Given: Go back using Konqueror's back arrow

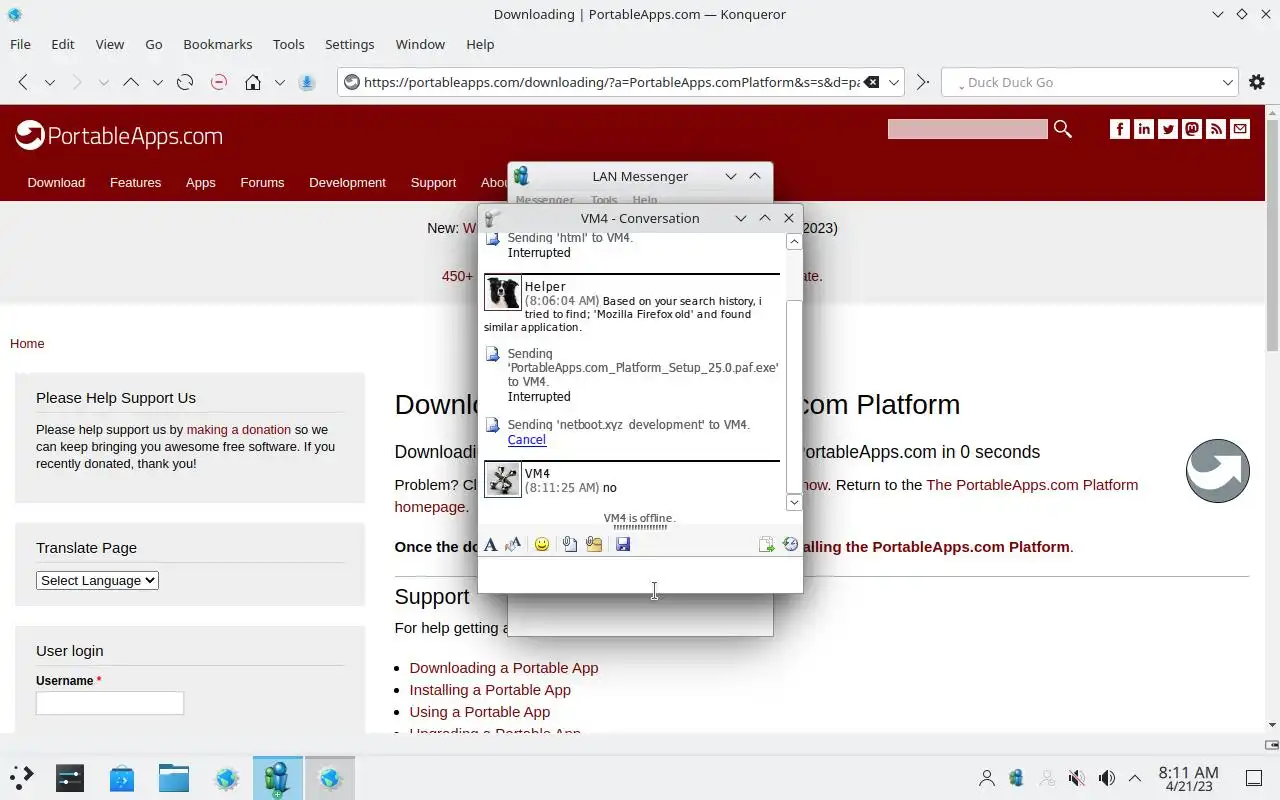Looking at the screenshot, I should (23, 82).
